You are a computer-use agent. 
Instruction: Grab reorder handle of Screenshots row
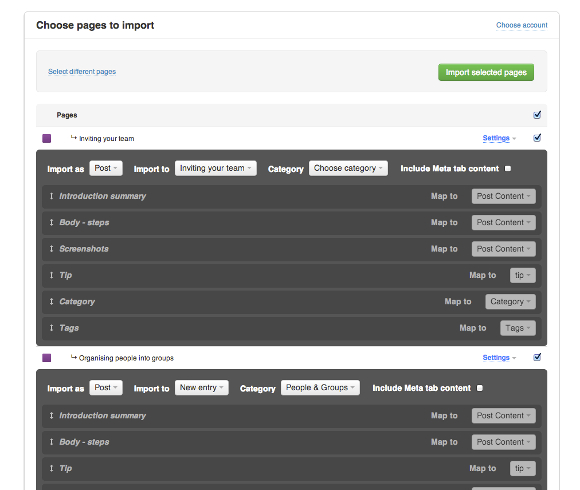point(51,249)
